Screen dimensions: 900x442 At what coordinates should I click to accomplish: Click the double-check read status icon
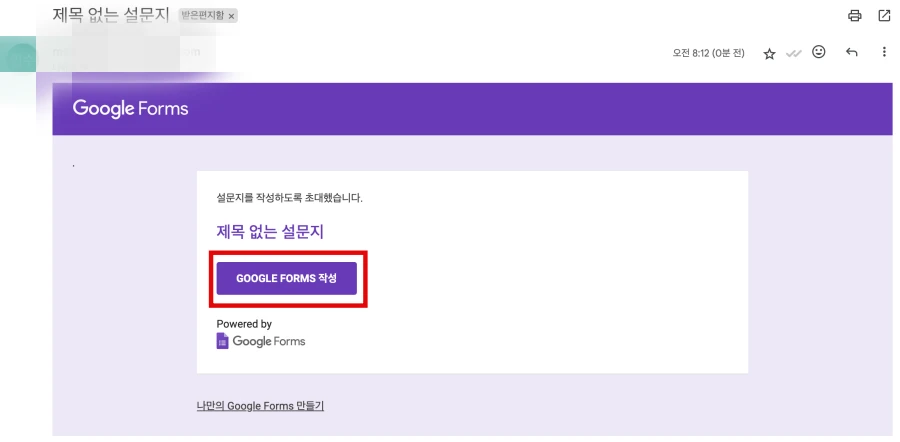[x=794, y=54]
